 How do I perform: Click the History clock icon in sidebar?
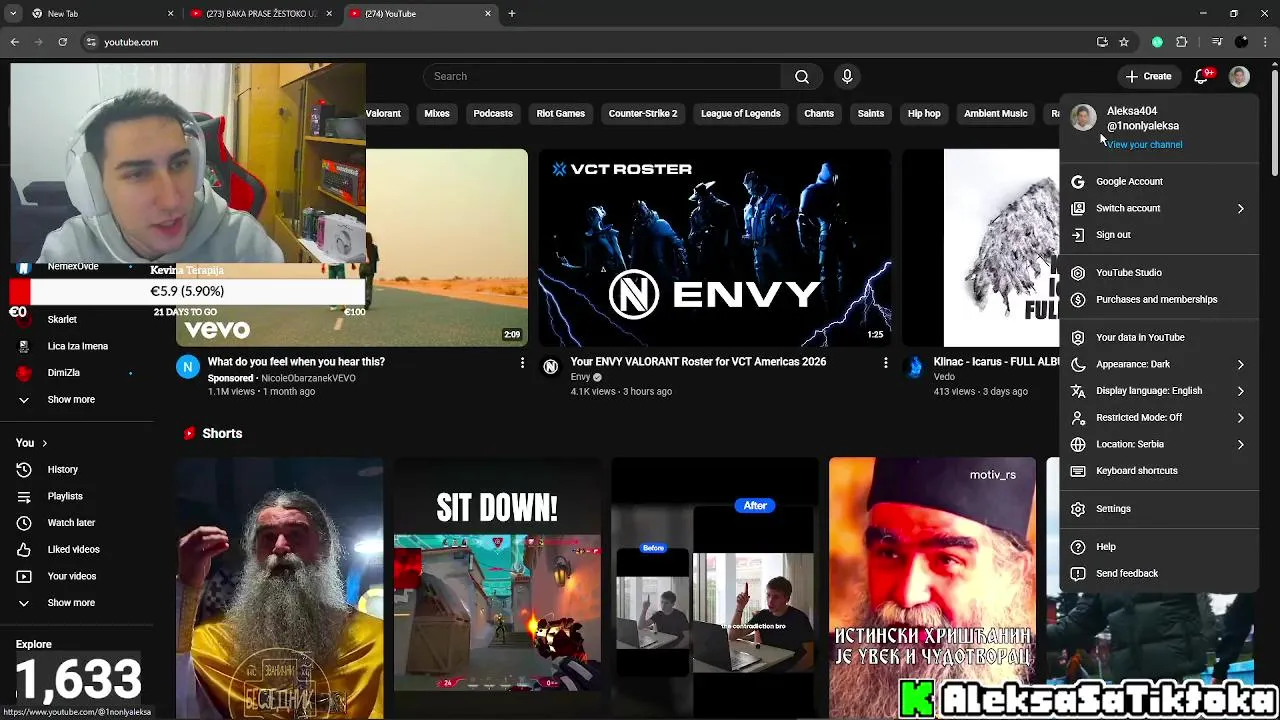tap(24, 469)
